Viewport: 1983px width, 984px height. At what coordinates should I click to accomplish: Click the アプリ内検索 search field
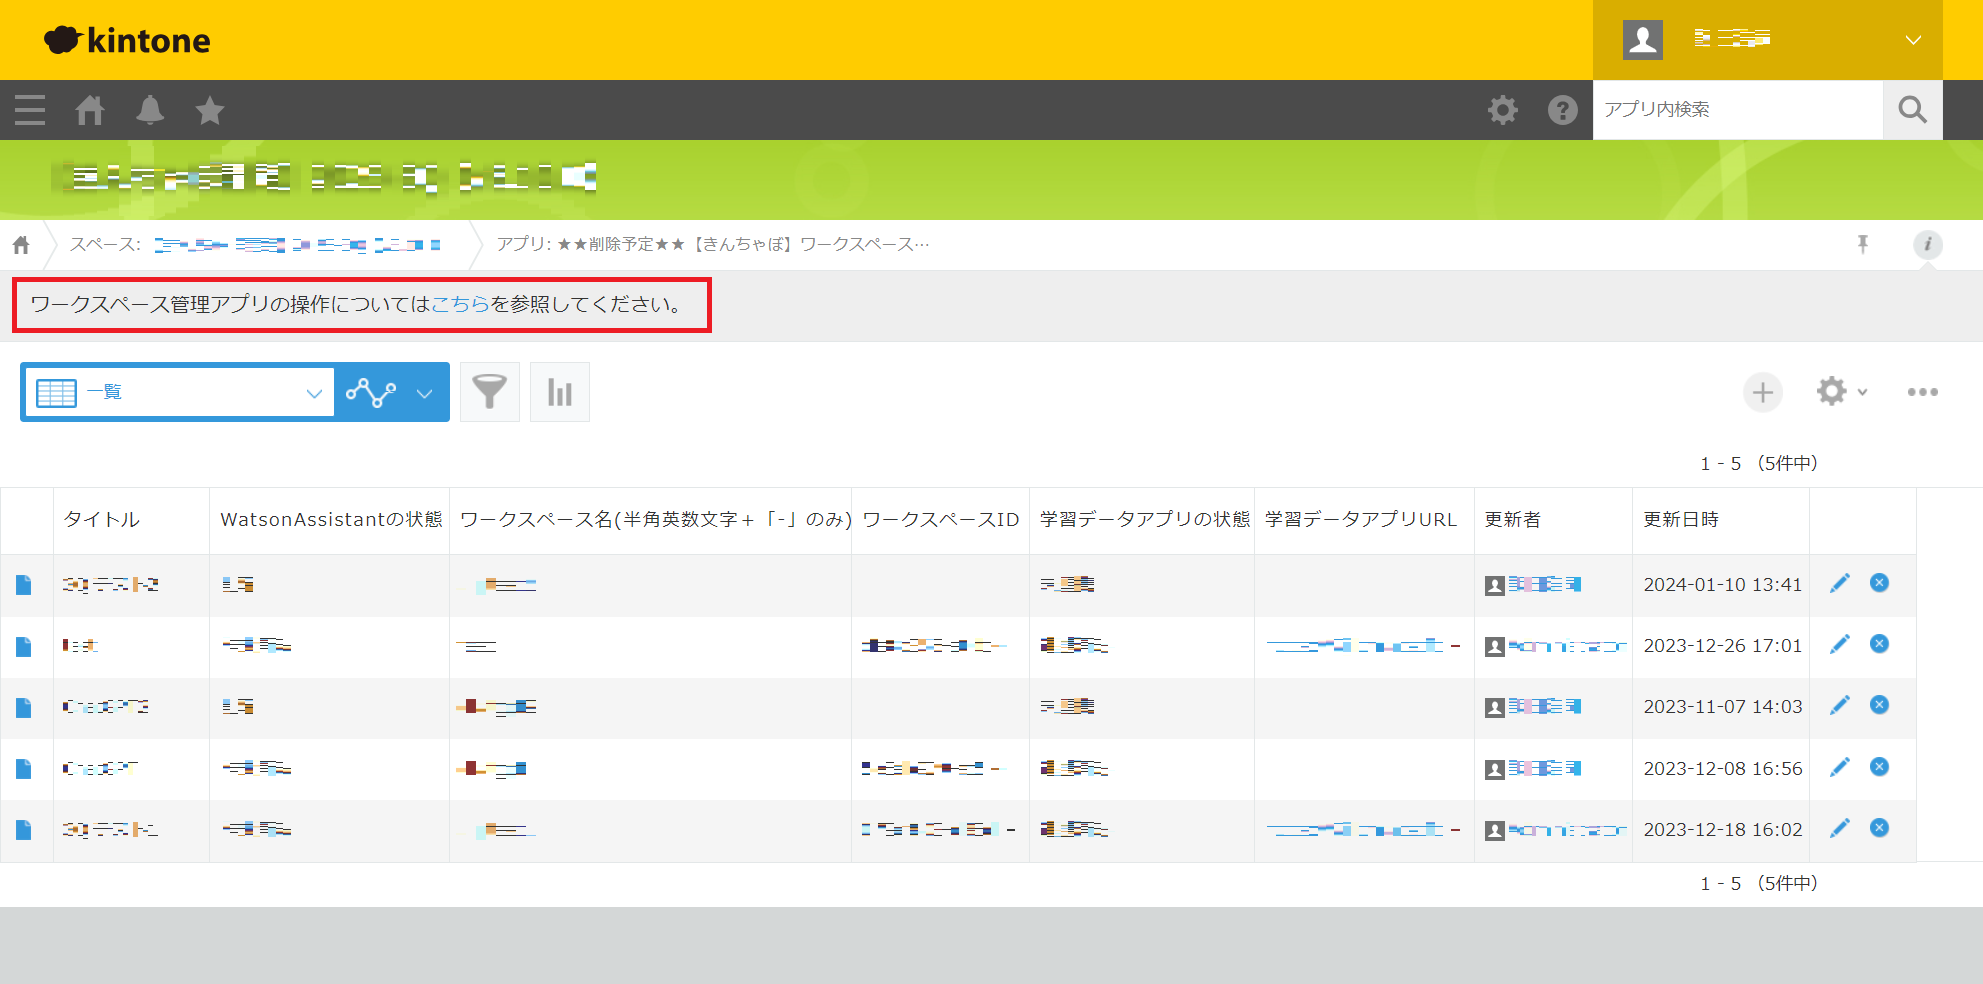tap(1737, 110)
